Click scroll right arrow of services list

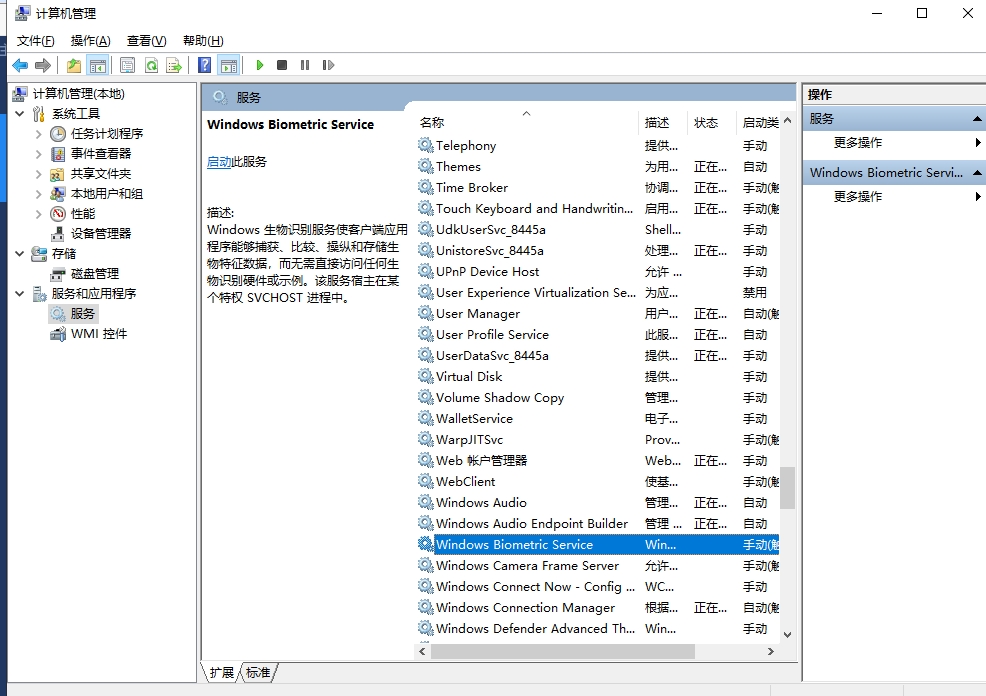[771, 652]
